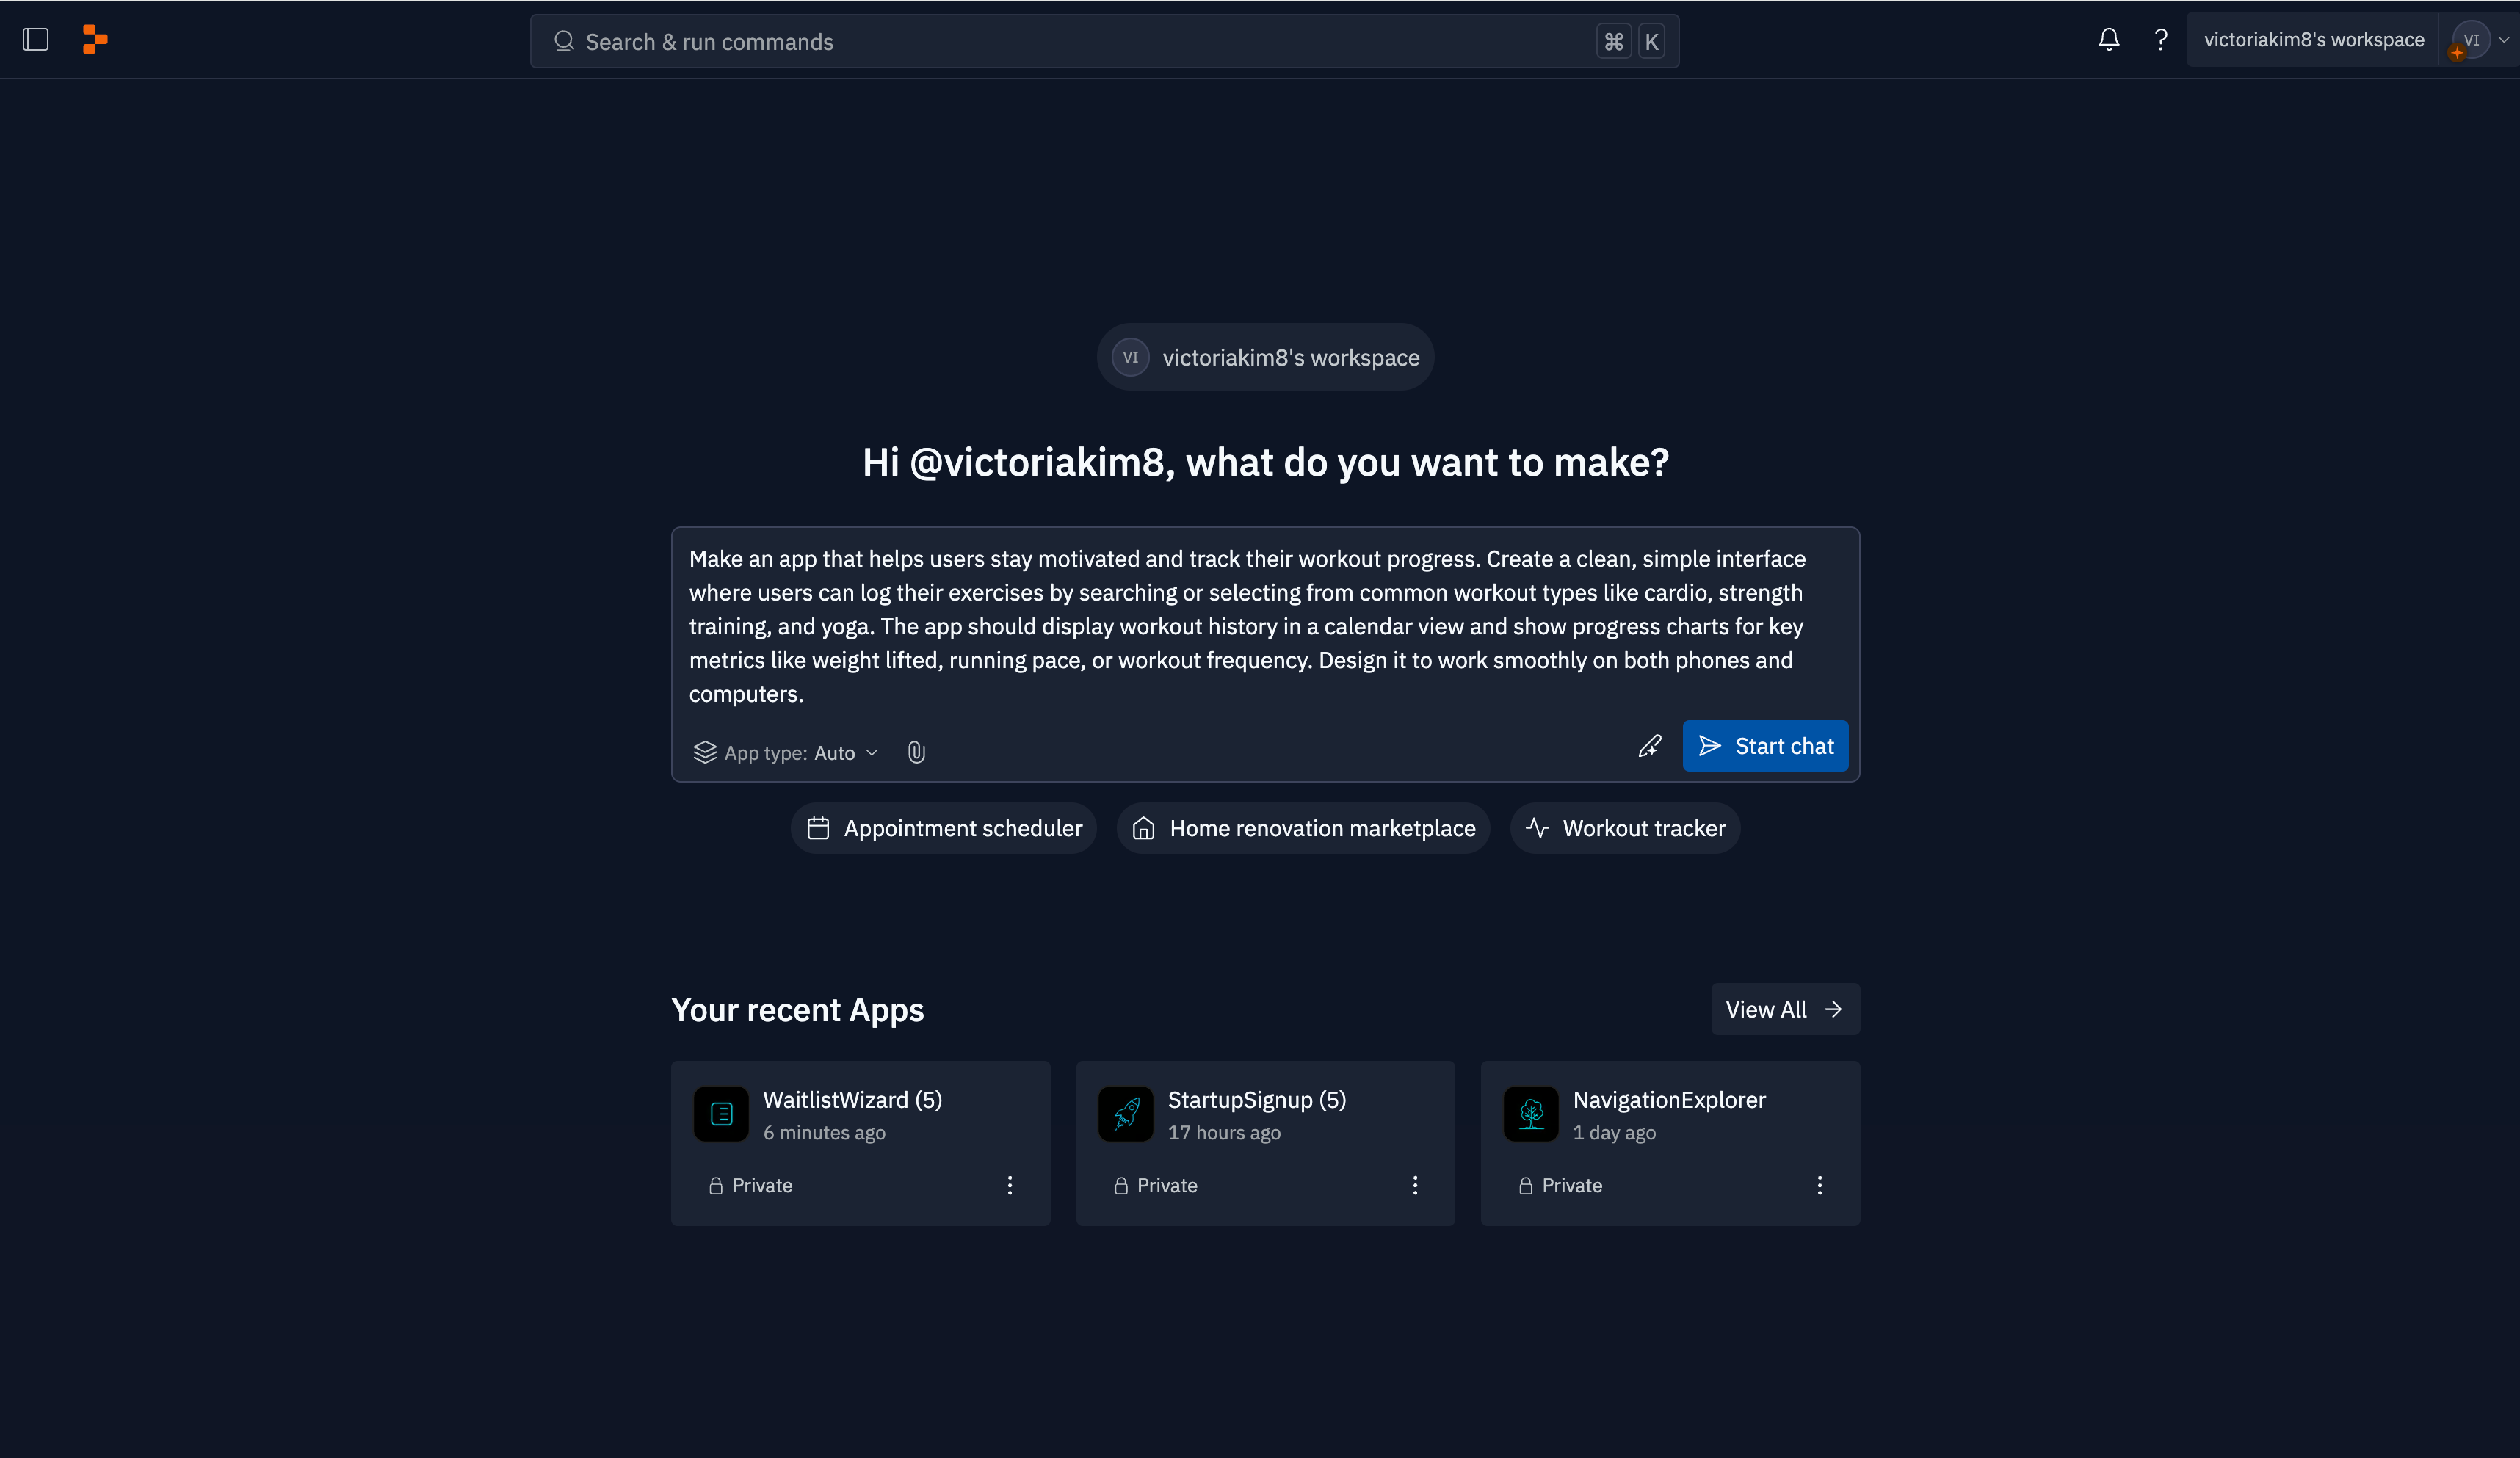Click the attach file paperclip icon
Viewport: 2520px width, 1458px height.
[x=916, y=752]
